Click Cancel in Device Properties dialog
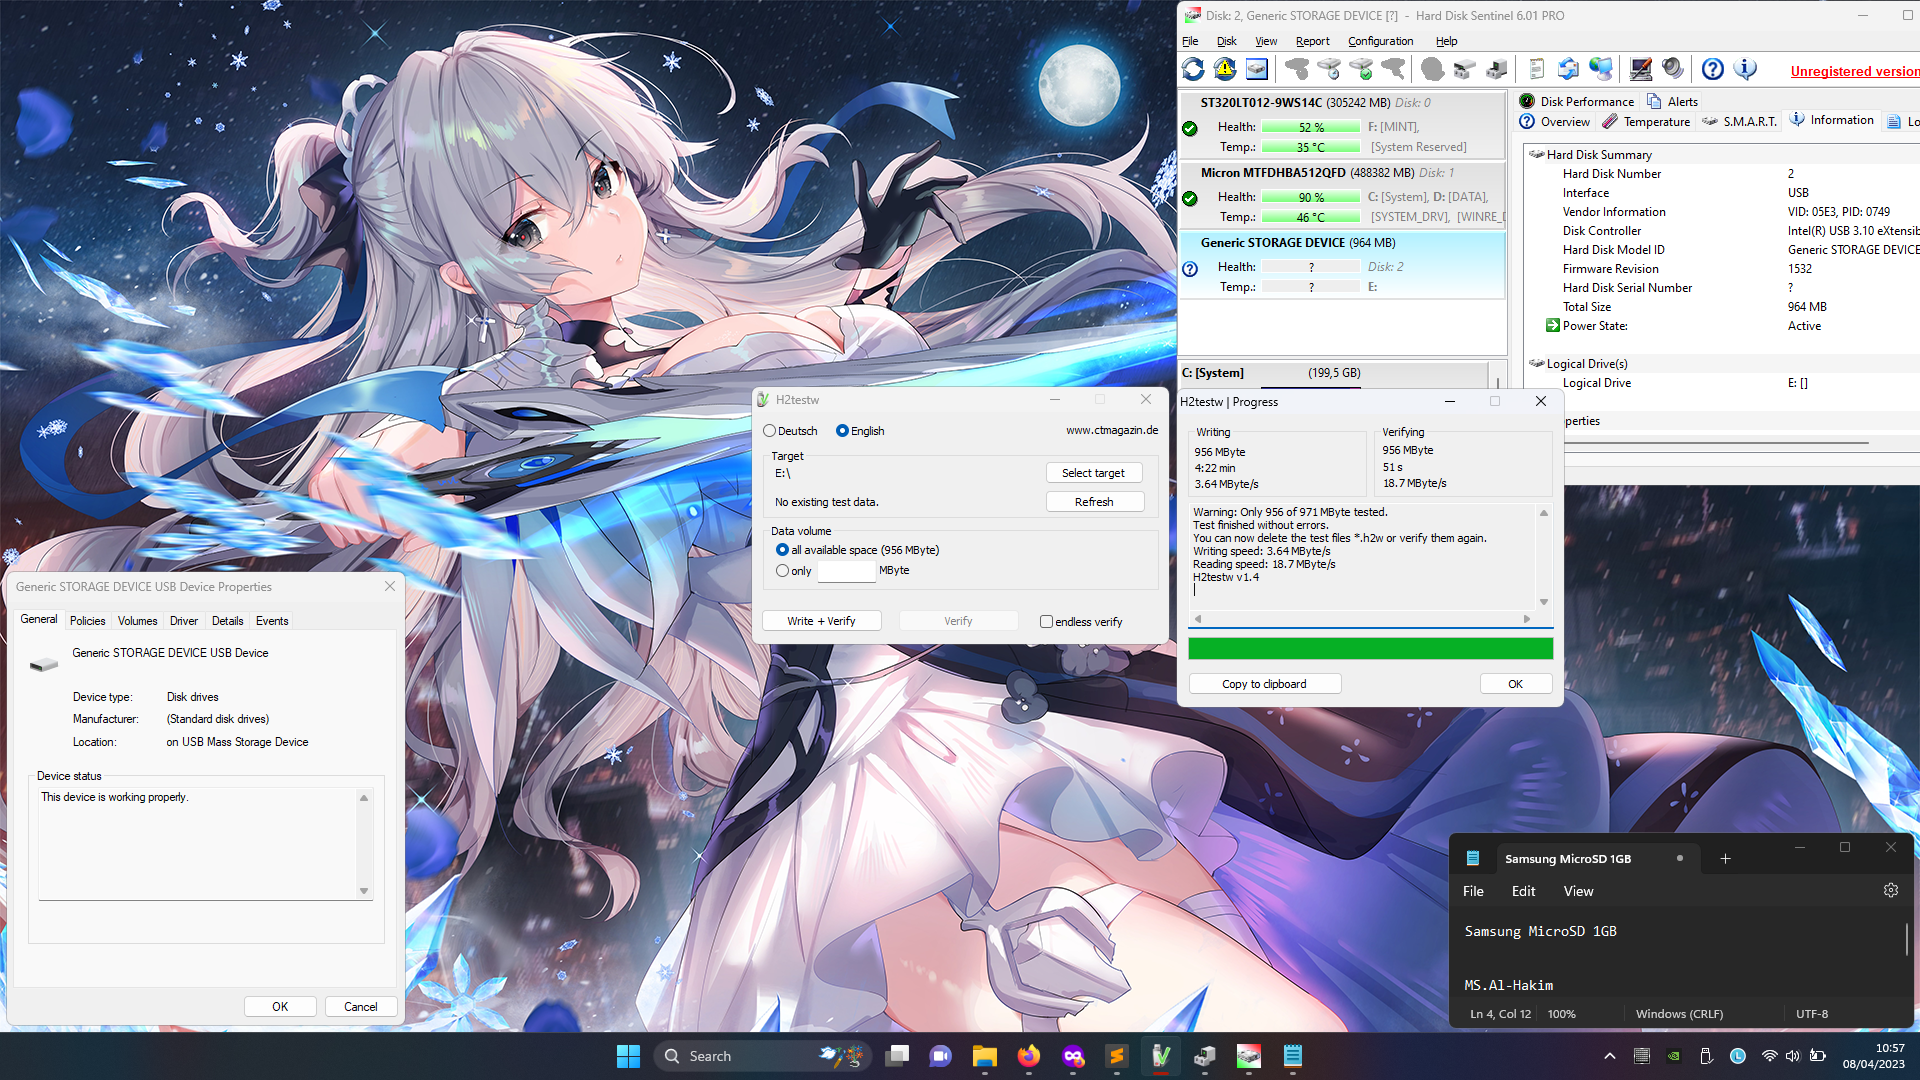The height and width of the screenshot is (1080, 1920). (360, 1007)
